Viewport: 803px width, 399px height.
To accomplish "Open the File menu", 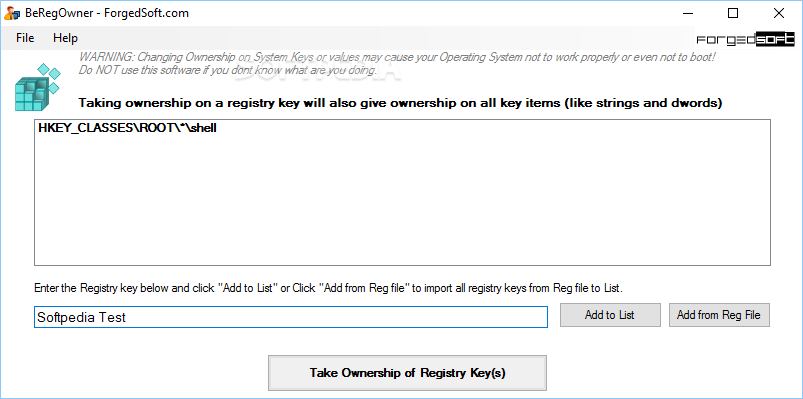I will (25, 38).
